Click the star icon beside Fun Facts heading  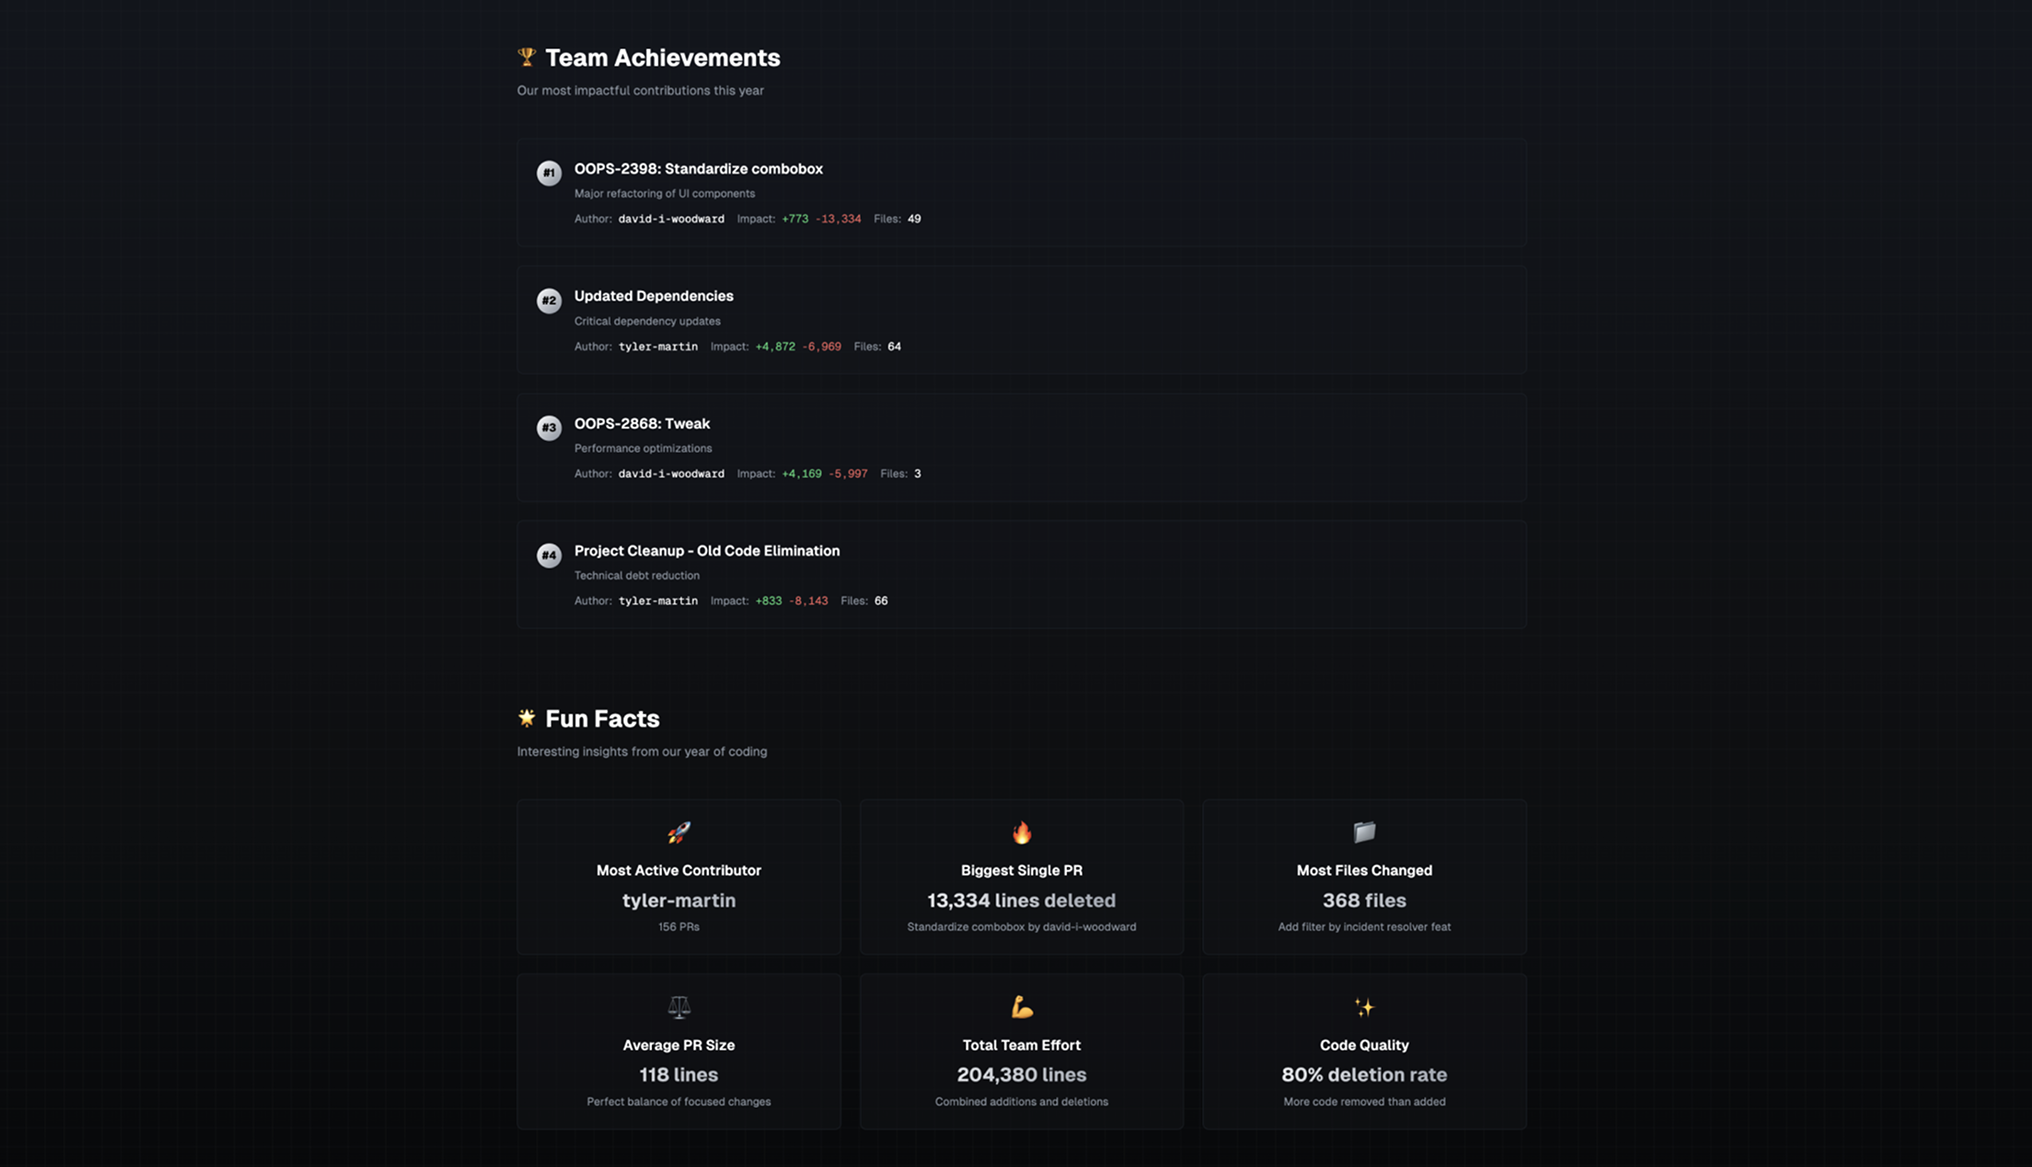point(525,717)
